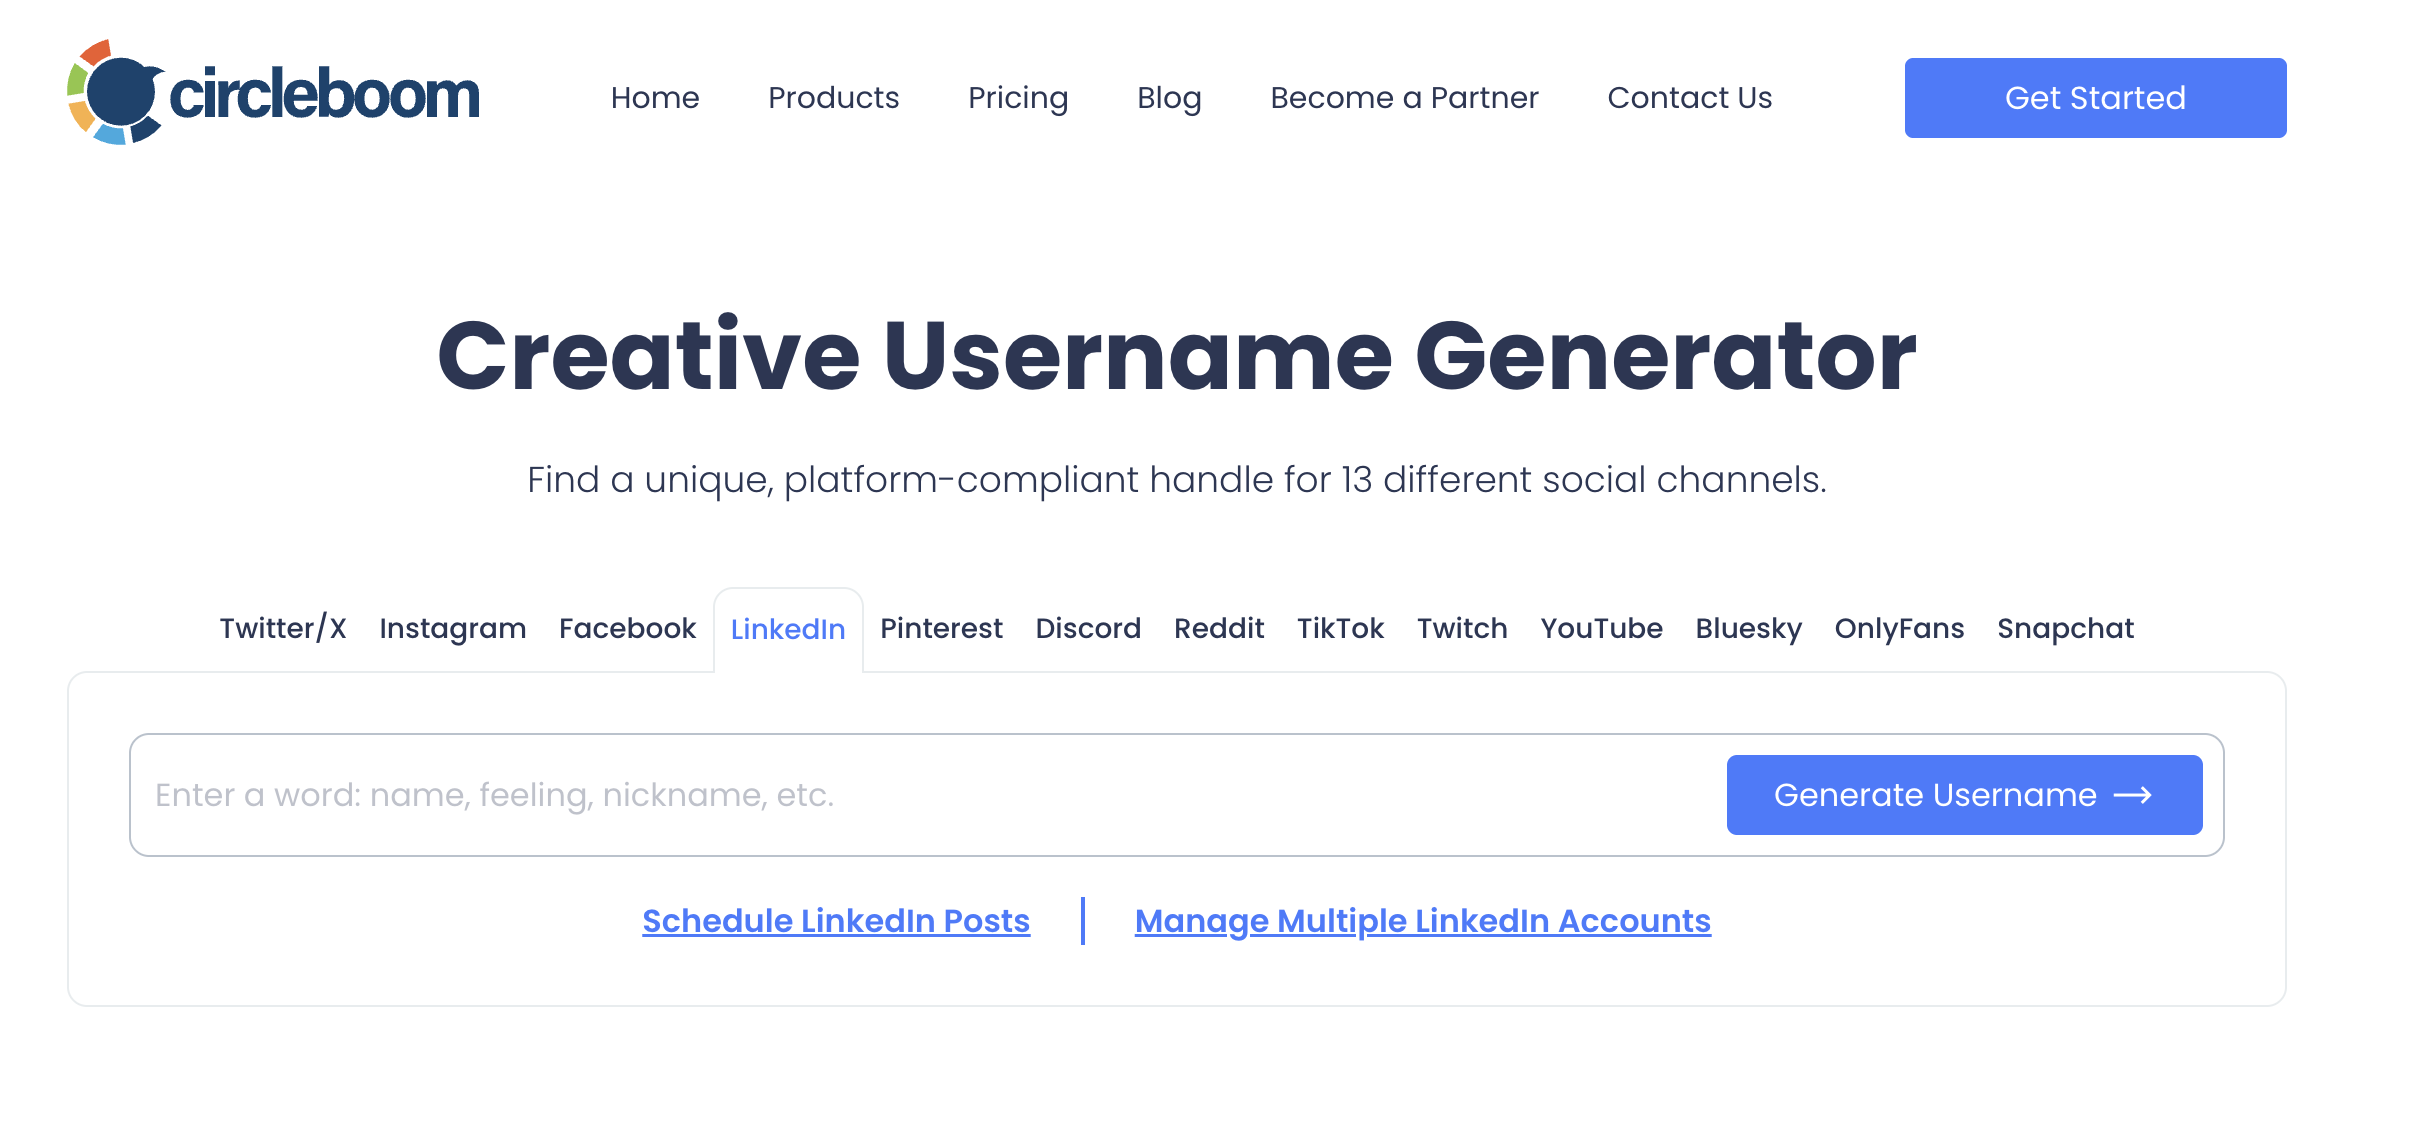Switch to the Discord tab
The height and width of the screenshot is (1144, 2414).
[x=1088, y=628]
